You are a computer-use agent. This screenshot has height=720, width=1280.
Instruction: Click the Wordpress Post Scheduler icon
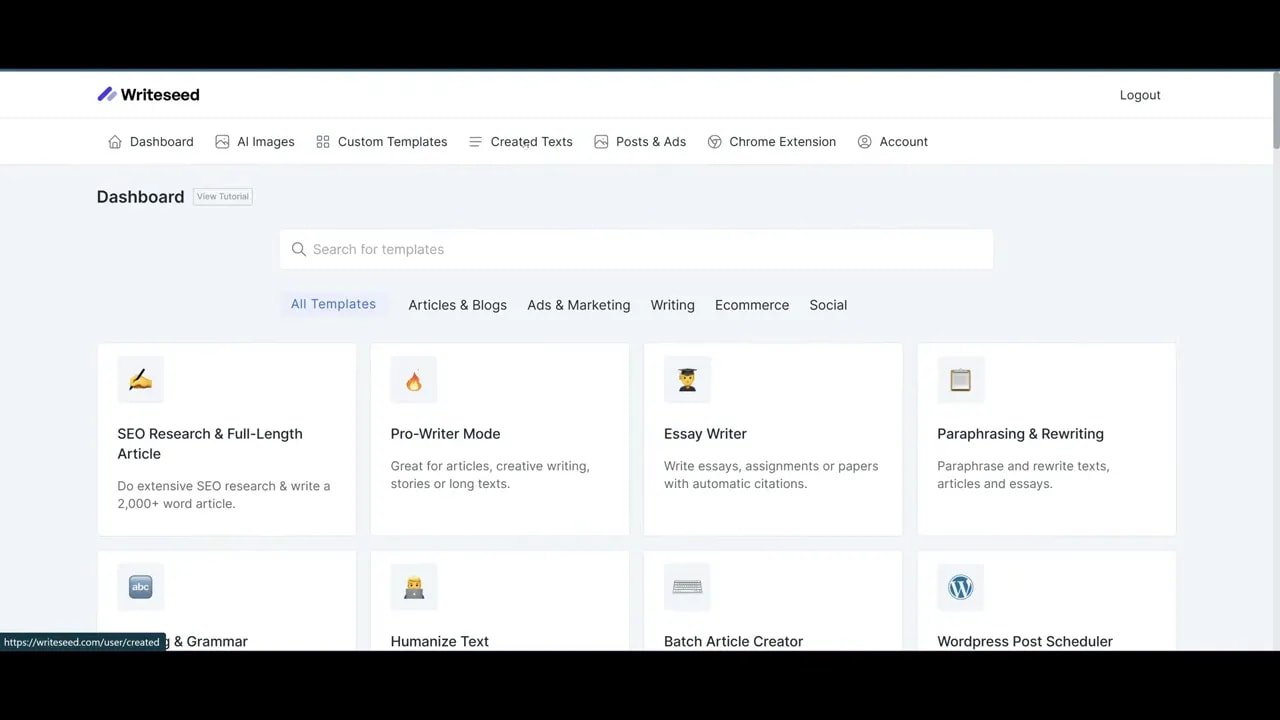960,587
